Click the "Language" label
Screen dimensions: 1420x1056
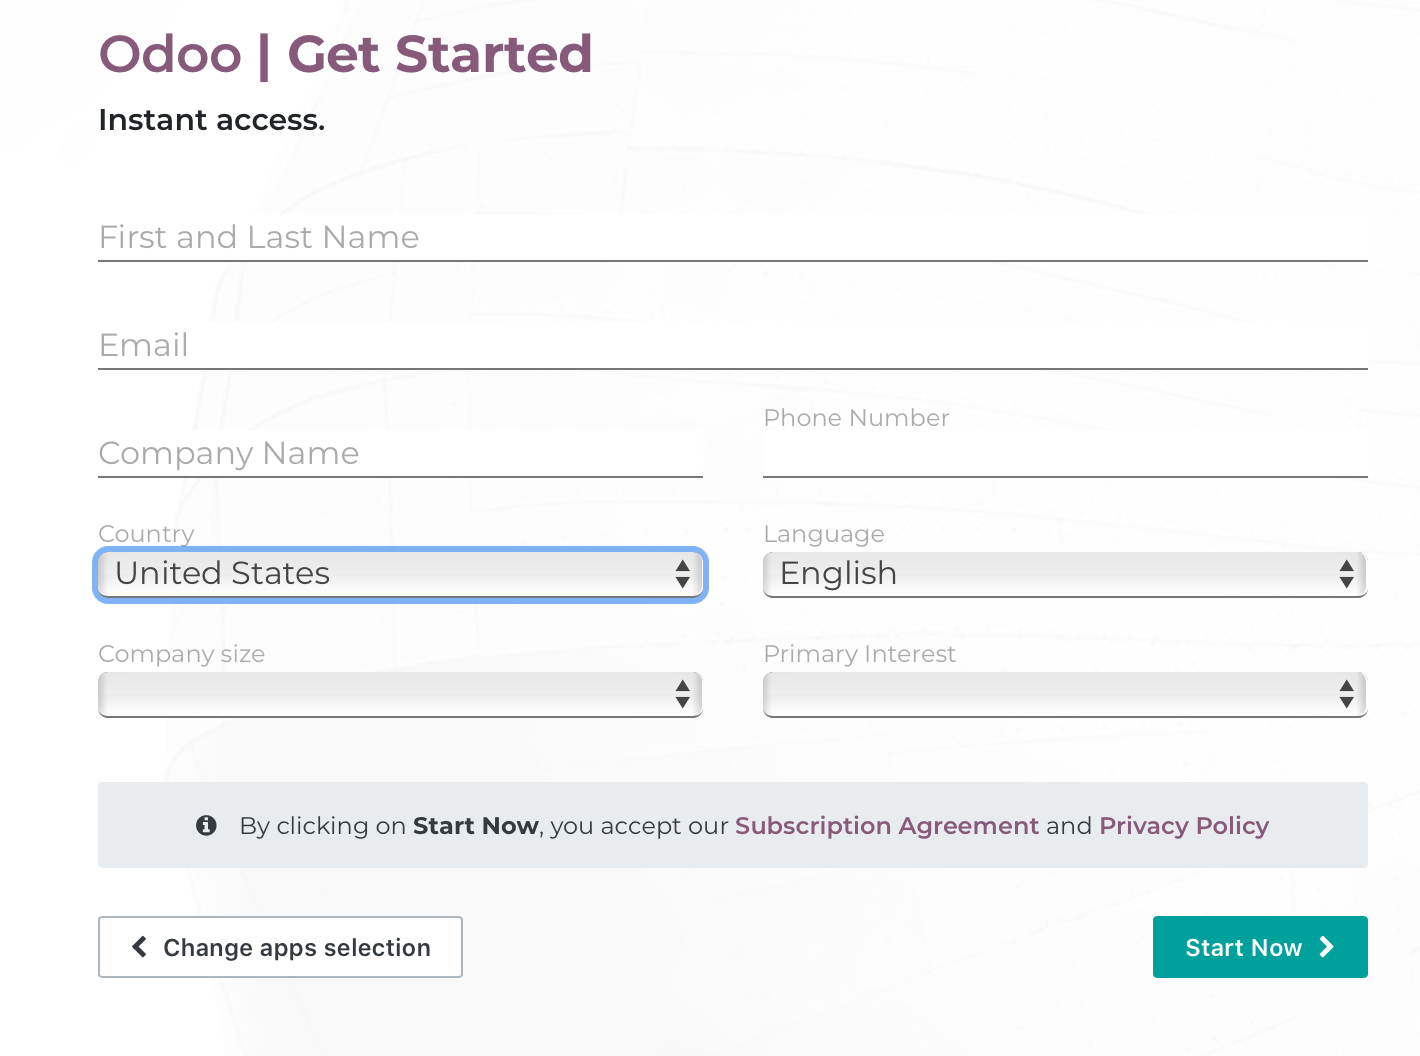coord(824,534)
